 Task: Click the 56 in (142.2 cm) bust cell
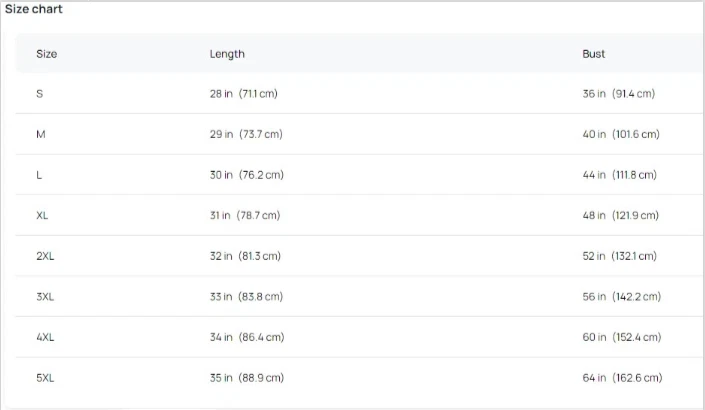[621, 297]
